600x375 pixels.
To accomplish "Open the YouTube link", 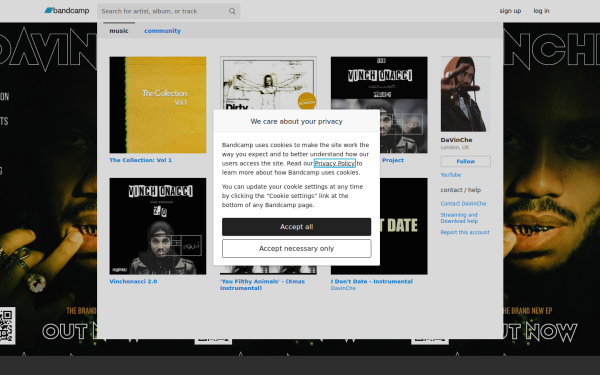I will (451, 175).
